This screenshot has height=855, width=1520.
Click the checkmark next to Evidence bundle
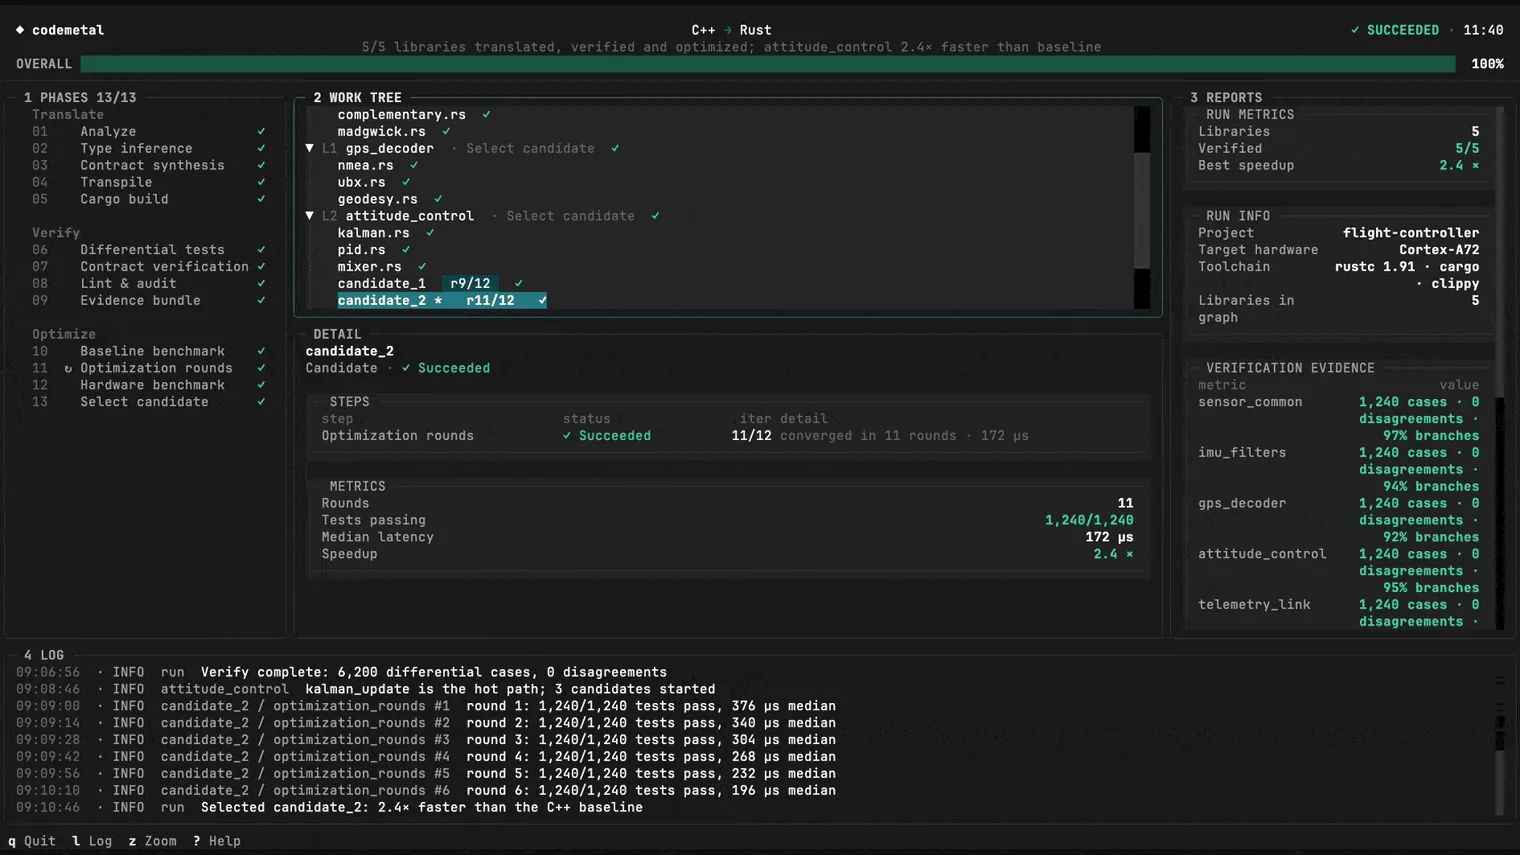pos(261,300)
